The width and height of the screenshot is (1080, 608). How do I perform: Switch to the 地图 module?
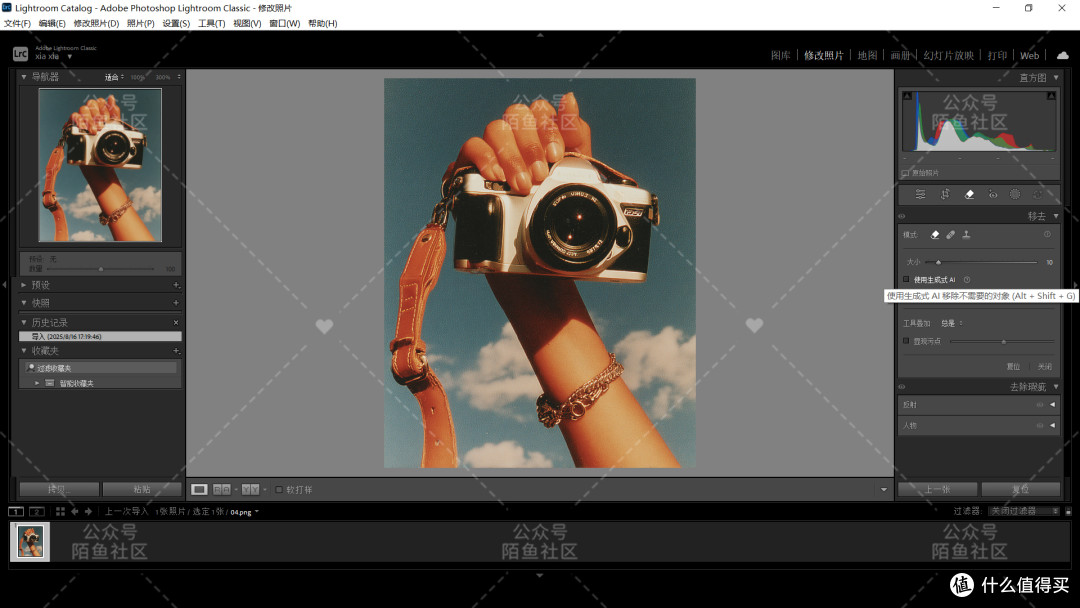click(x=867, y=56)
